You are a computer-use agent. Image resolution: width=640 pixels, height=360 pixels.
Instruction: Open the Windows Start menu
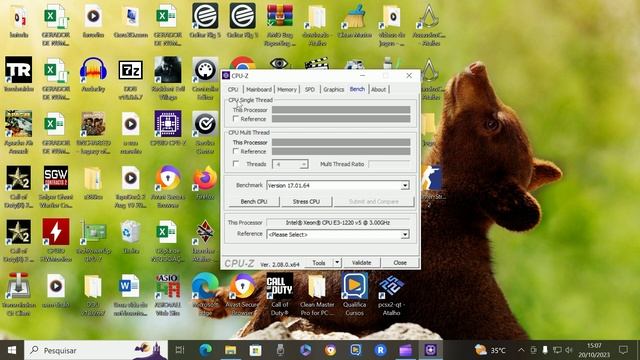tap(12, 350)
